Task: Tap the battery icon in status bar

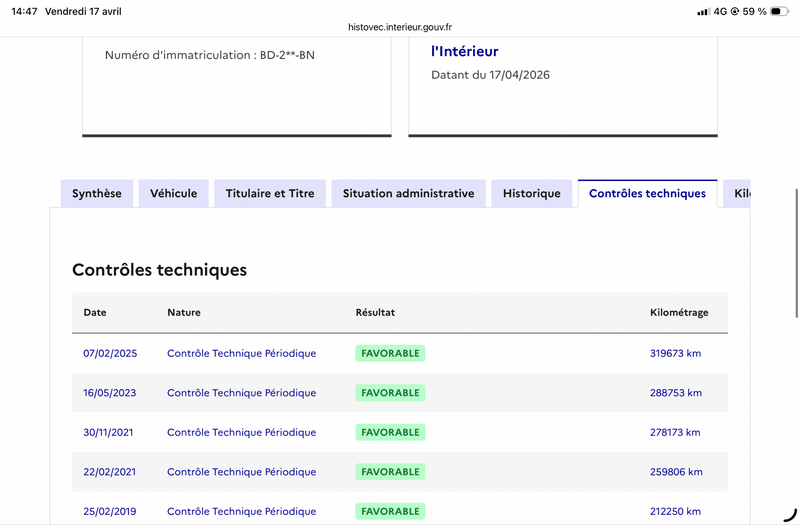Action: 780,11
